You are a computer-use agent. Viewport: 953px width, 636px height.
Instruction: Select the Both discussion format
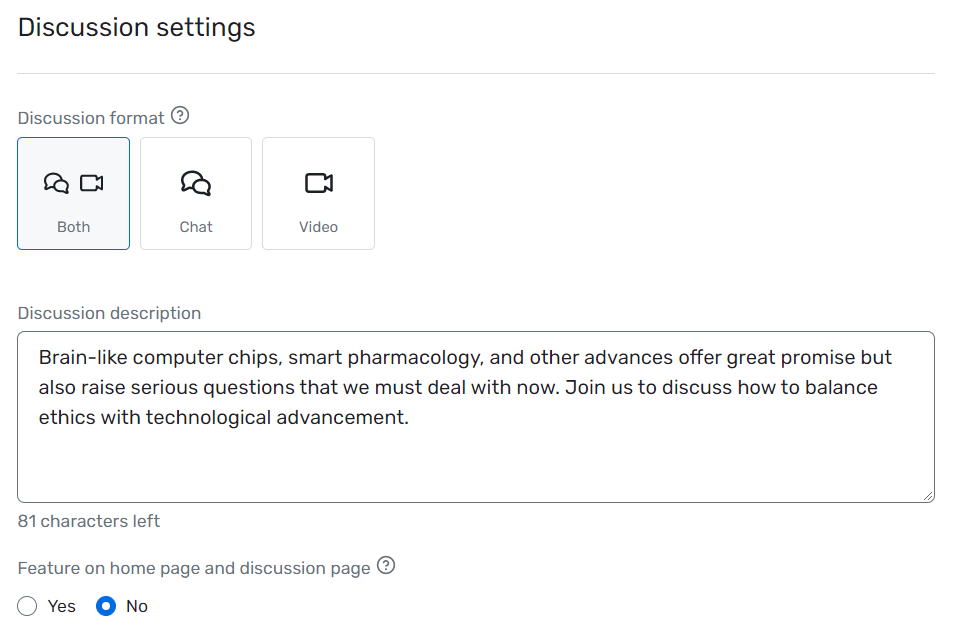coord(73,193)
